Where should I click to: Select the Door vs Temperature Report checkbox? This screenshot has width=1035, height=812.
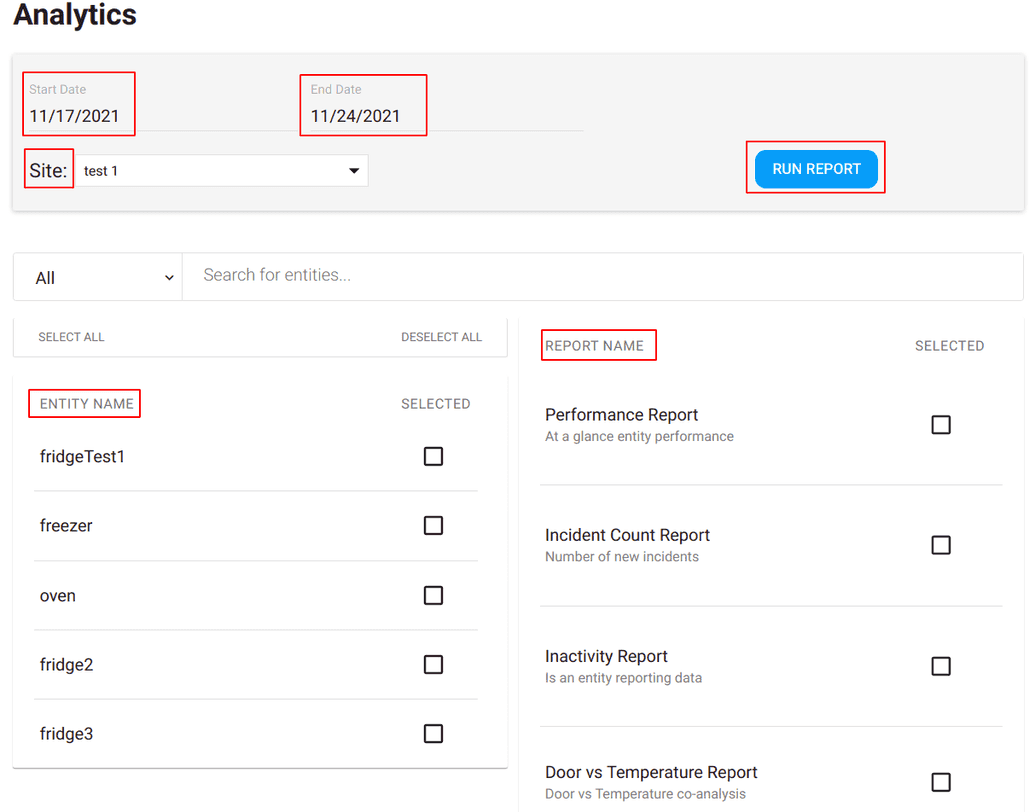pos(940,782)
